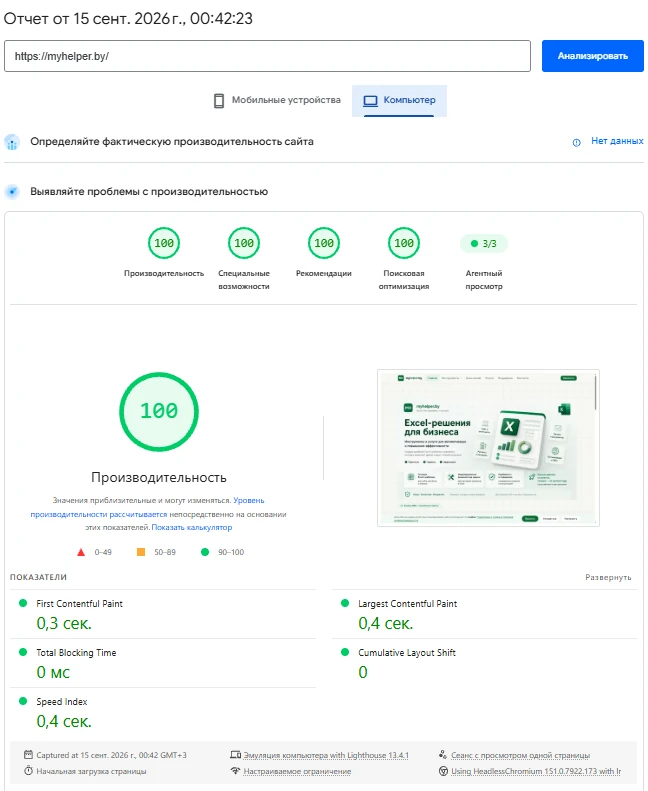Click the phone icon beside Мобильные устройства
This screenshot has height=791, width=648.
tap(219, 100)
